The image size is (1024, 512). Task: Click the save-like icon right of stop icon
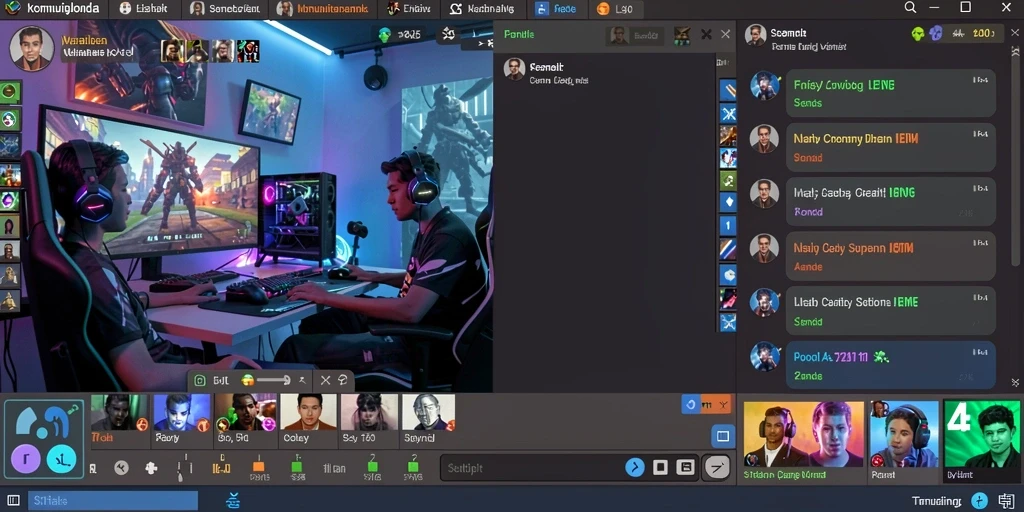point(684,467)
